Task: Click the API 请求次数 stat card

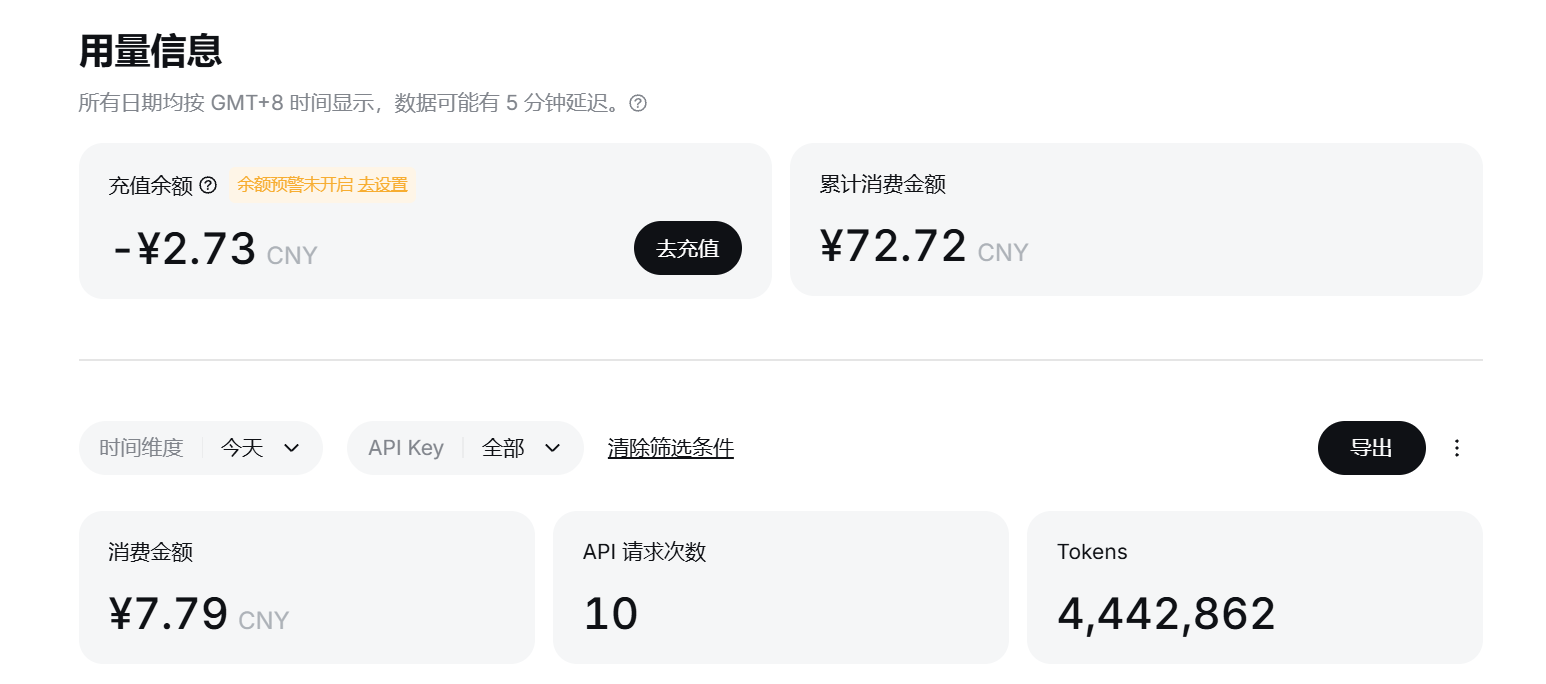Action: 781,587
